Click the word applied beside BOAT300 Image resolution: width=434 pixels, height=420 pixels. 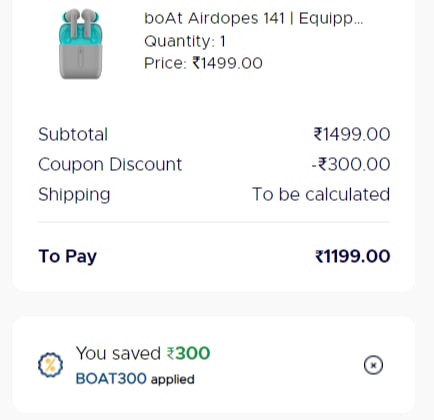click(x=172, y=380)
